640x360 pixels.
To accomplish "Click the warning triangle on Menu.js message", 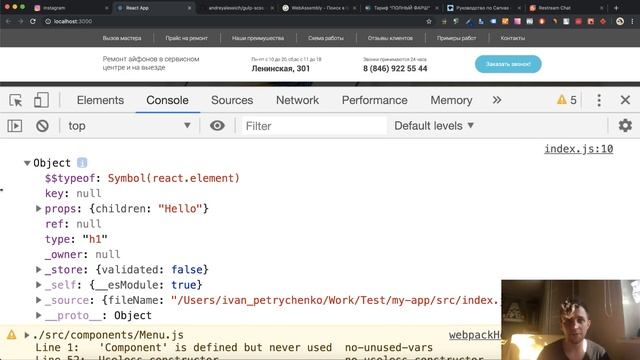I will (11, 335).
